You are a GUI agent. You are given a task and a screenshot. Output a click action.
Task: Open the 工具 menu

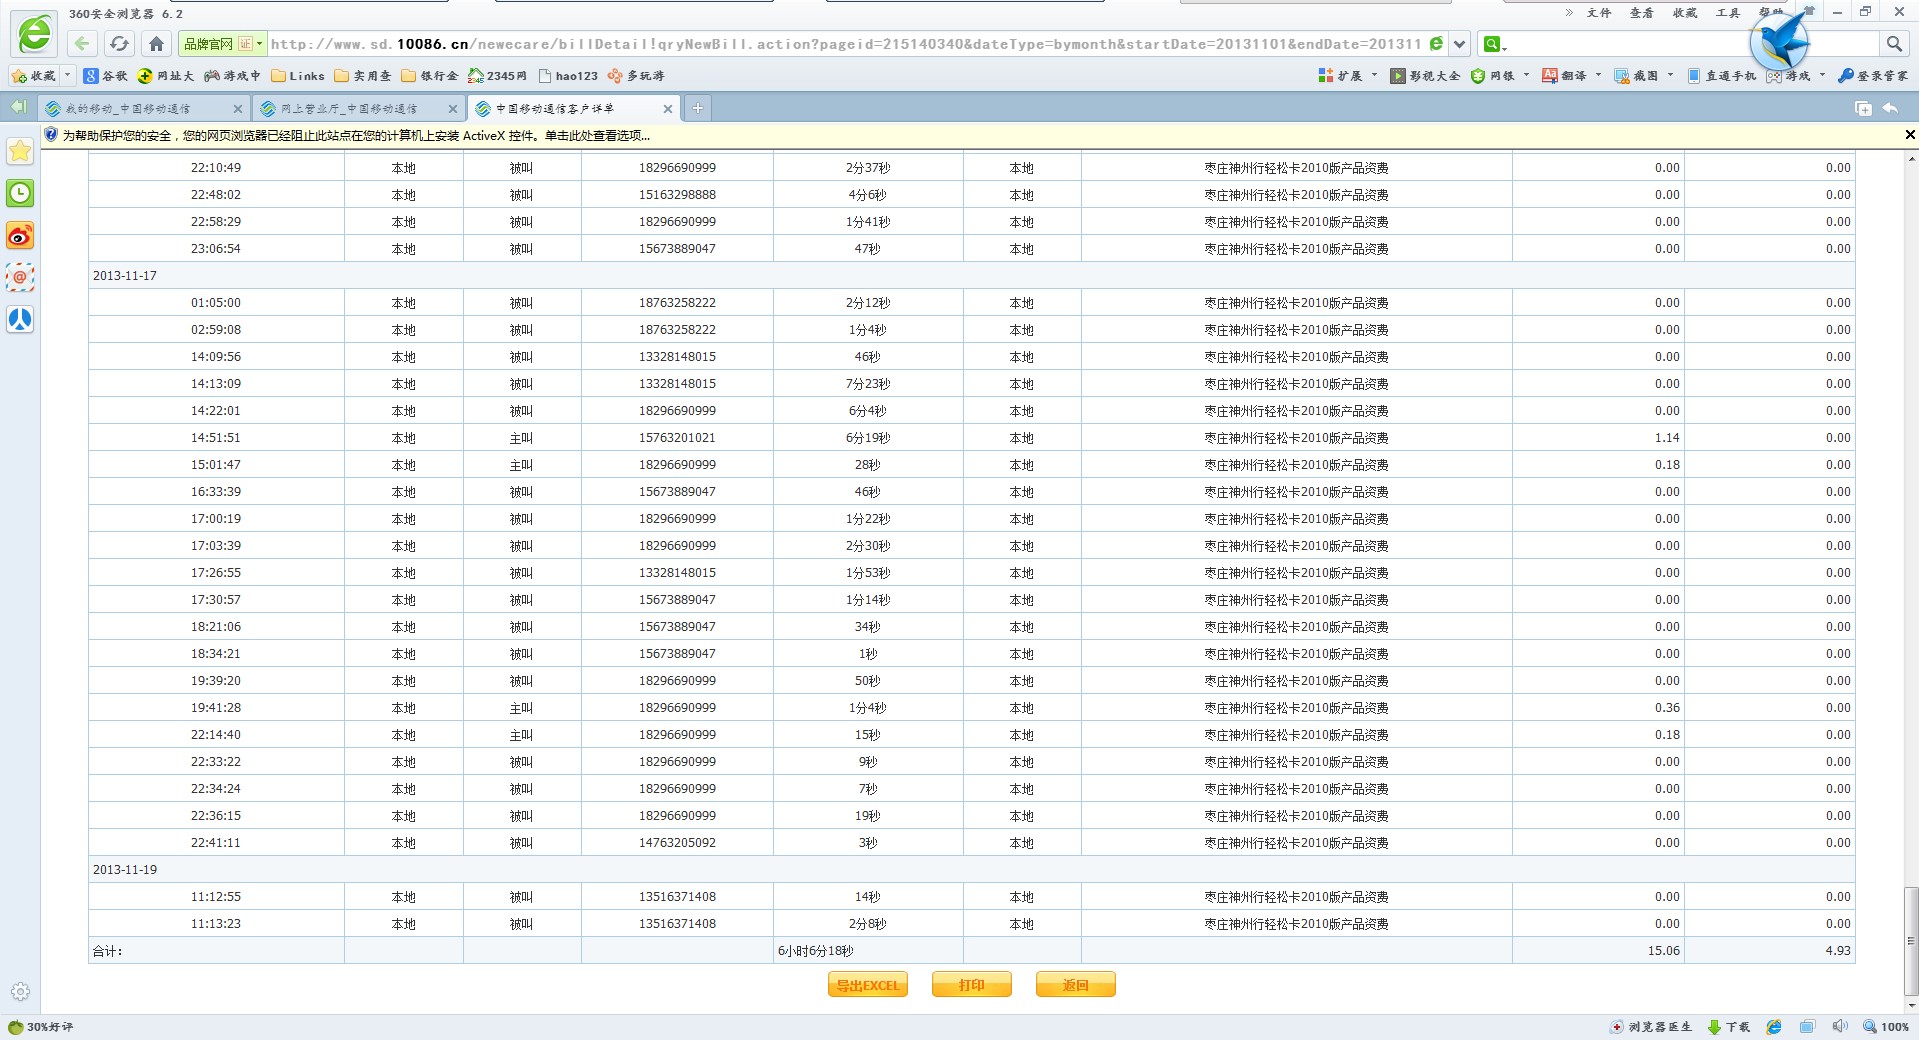click(x=1727, y=13)
